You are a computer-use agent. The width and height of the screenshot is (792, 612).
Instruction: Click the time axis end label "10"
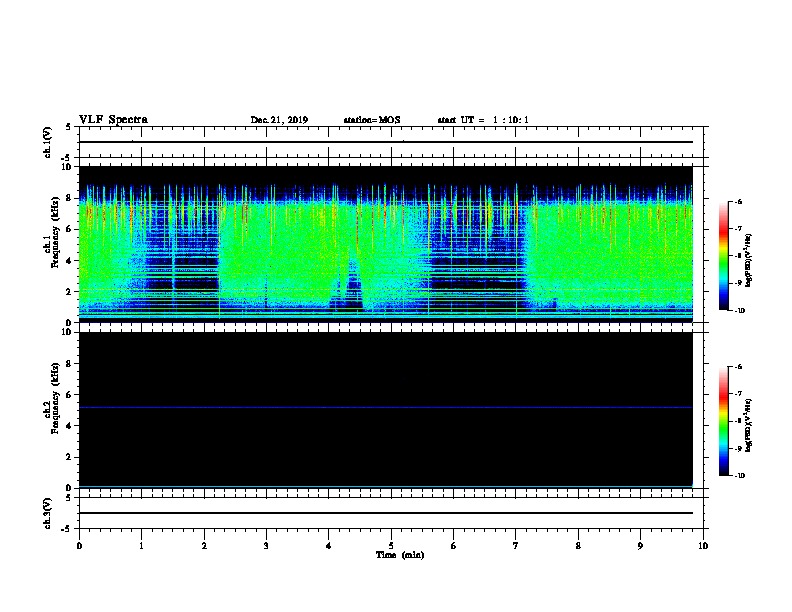click(x=703, y=546)
